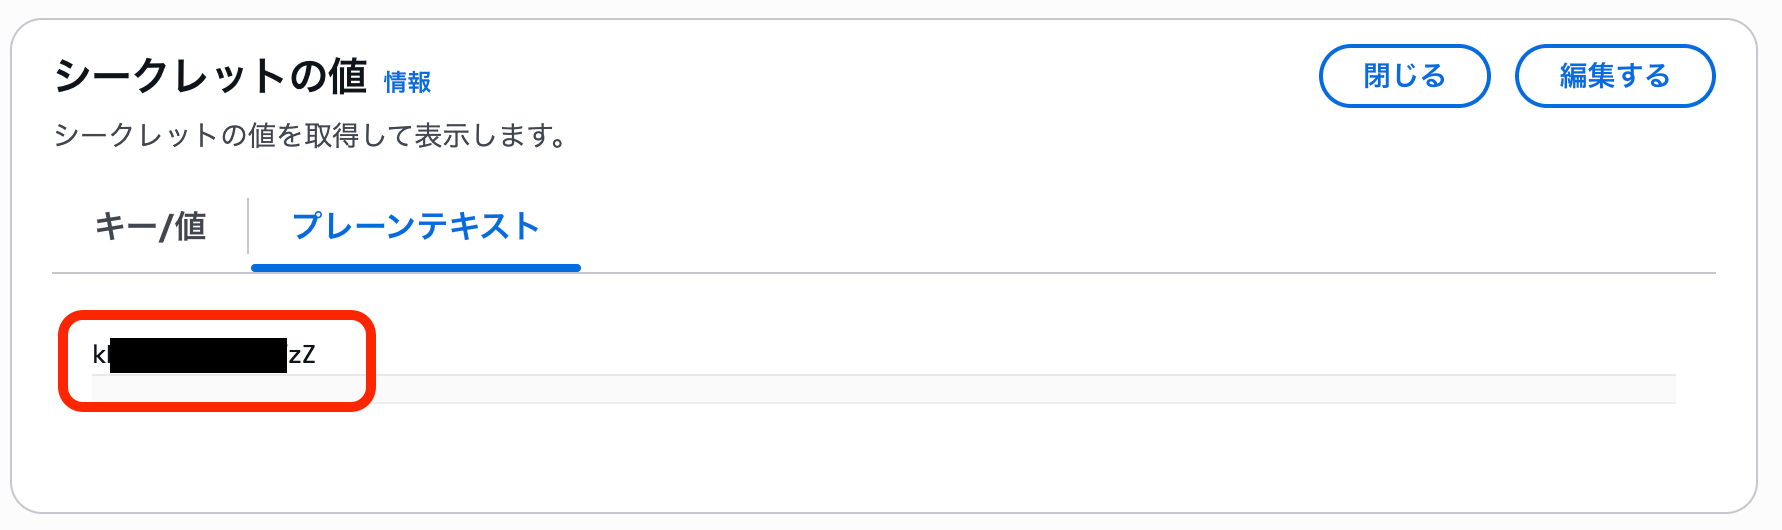Select the プレーンテキスト tab

[x=415, y=226]
